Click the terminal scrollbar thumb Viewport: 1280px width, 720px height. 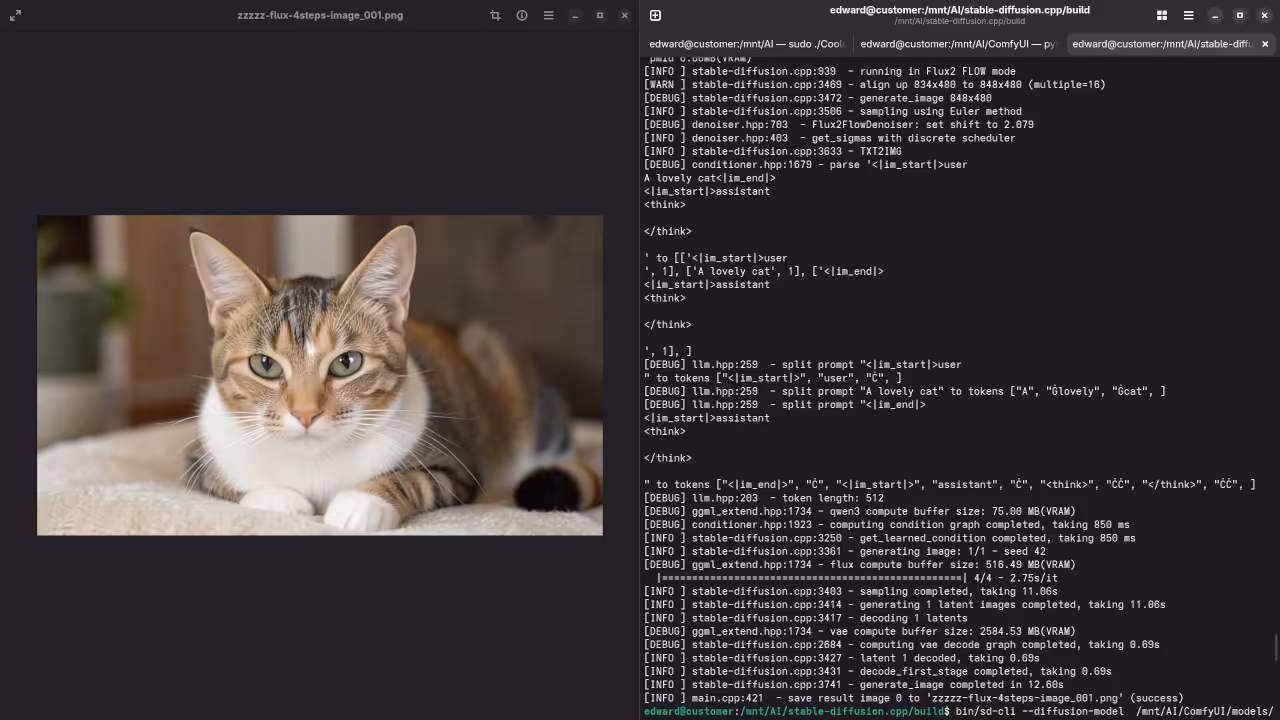(x=1276, y=648)
